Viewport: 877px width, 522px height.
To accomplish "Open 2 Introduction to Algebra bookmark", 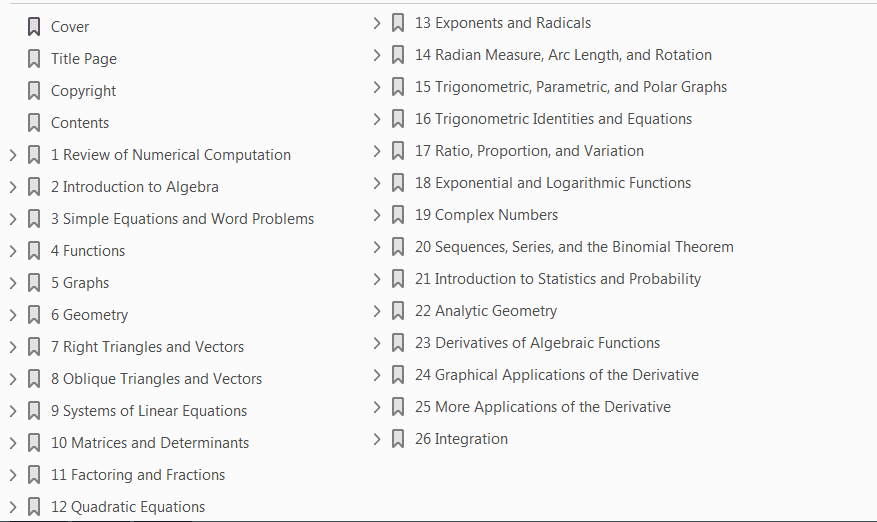I will point(135,187).
